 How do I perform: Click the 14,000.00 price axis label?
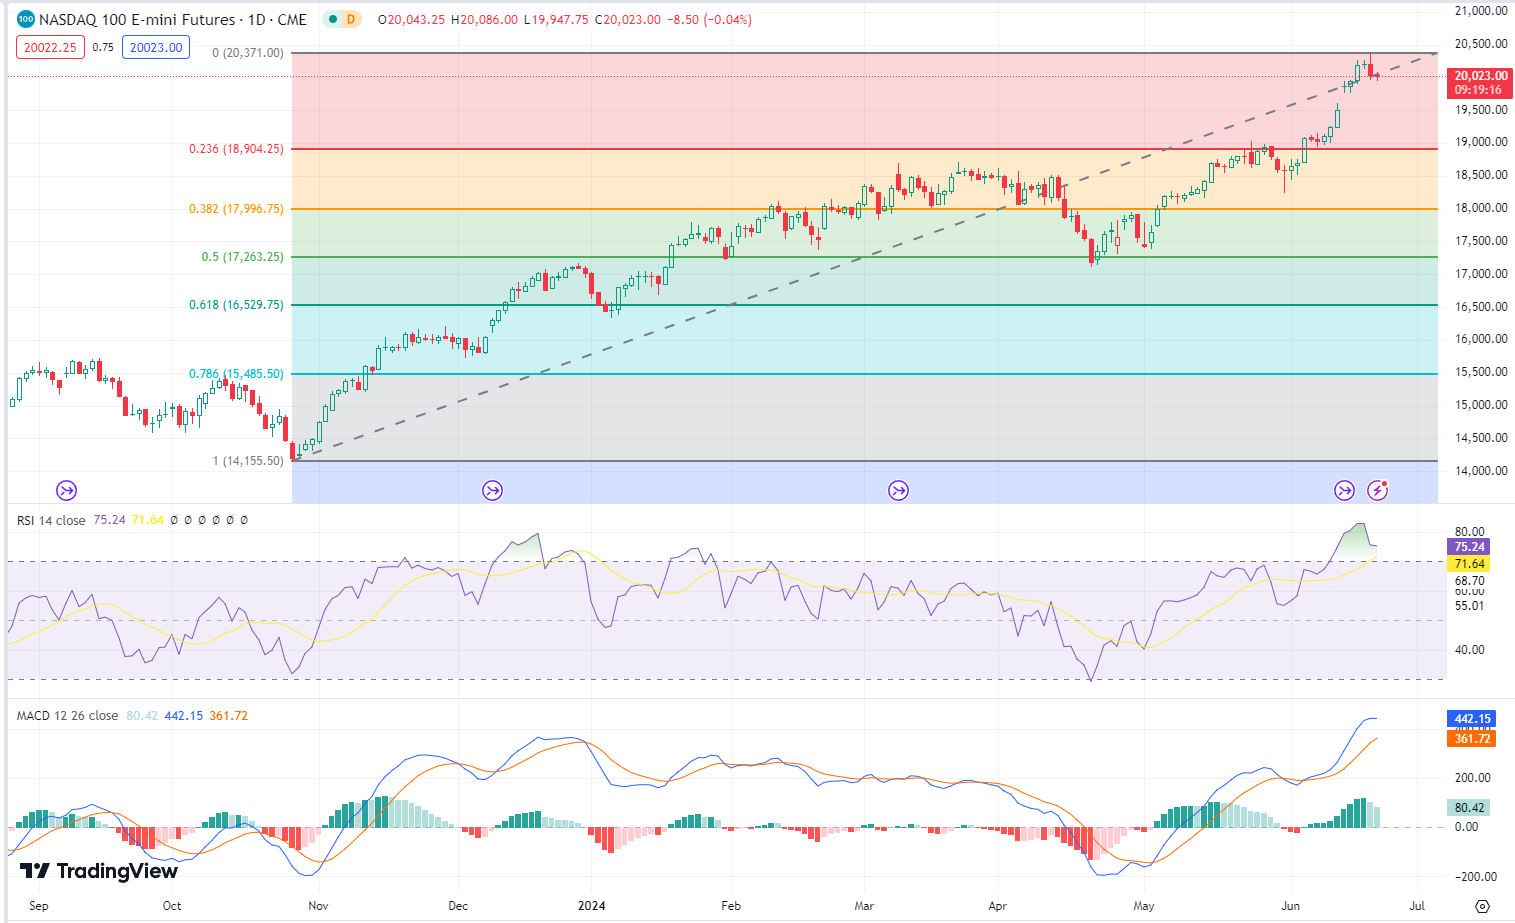pyautogui.click(x=1481, y=471)
